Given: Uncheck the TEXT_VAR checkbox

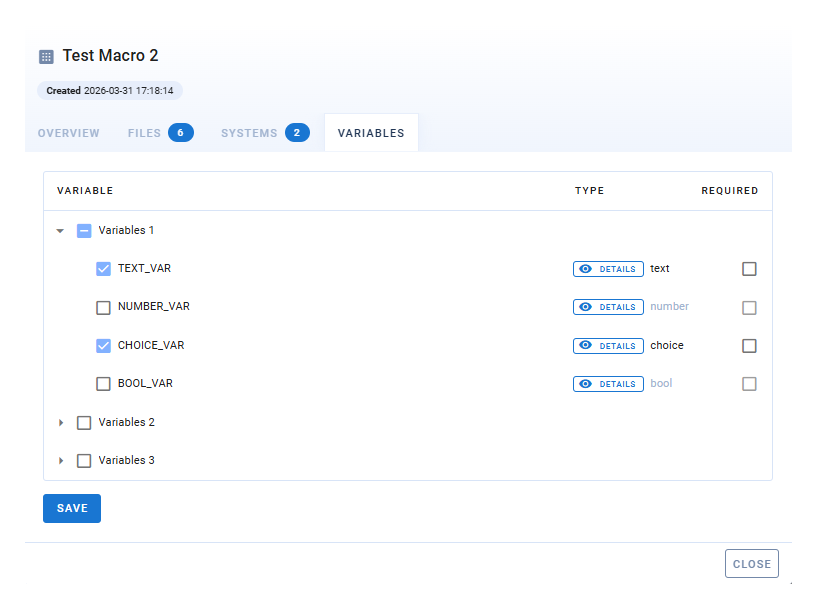Looking at the screenshot, I should pyautogui.click(x=103, y=269).
